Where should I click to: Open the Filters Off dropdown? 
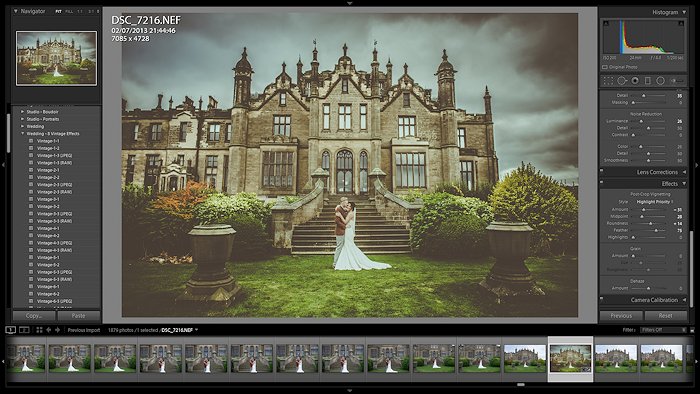(663, 330)
